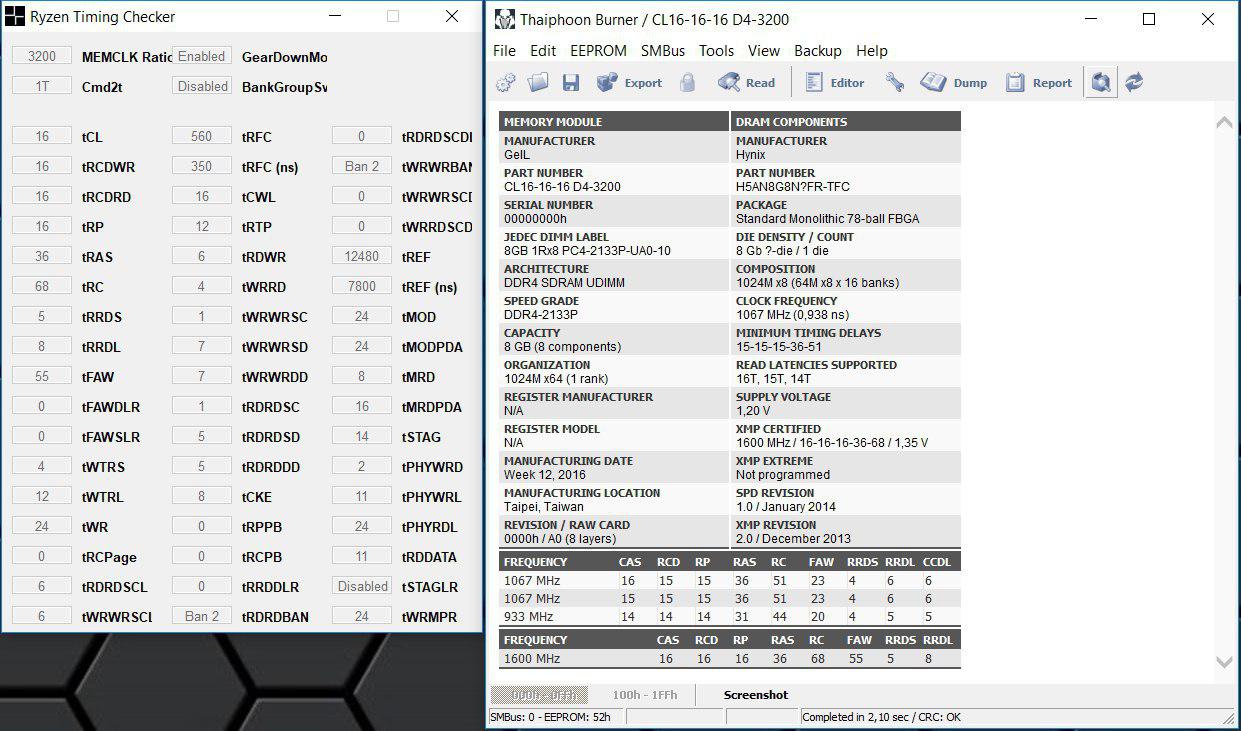Open the Backup menu

coord(818,51)
